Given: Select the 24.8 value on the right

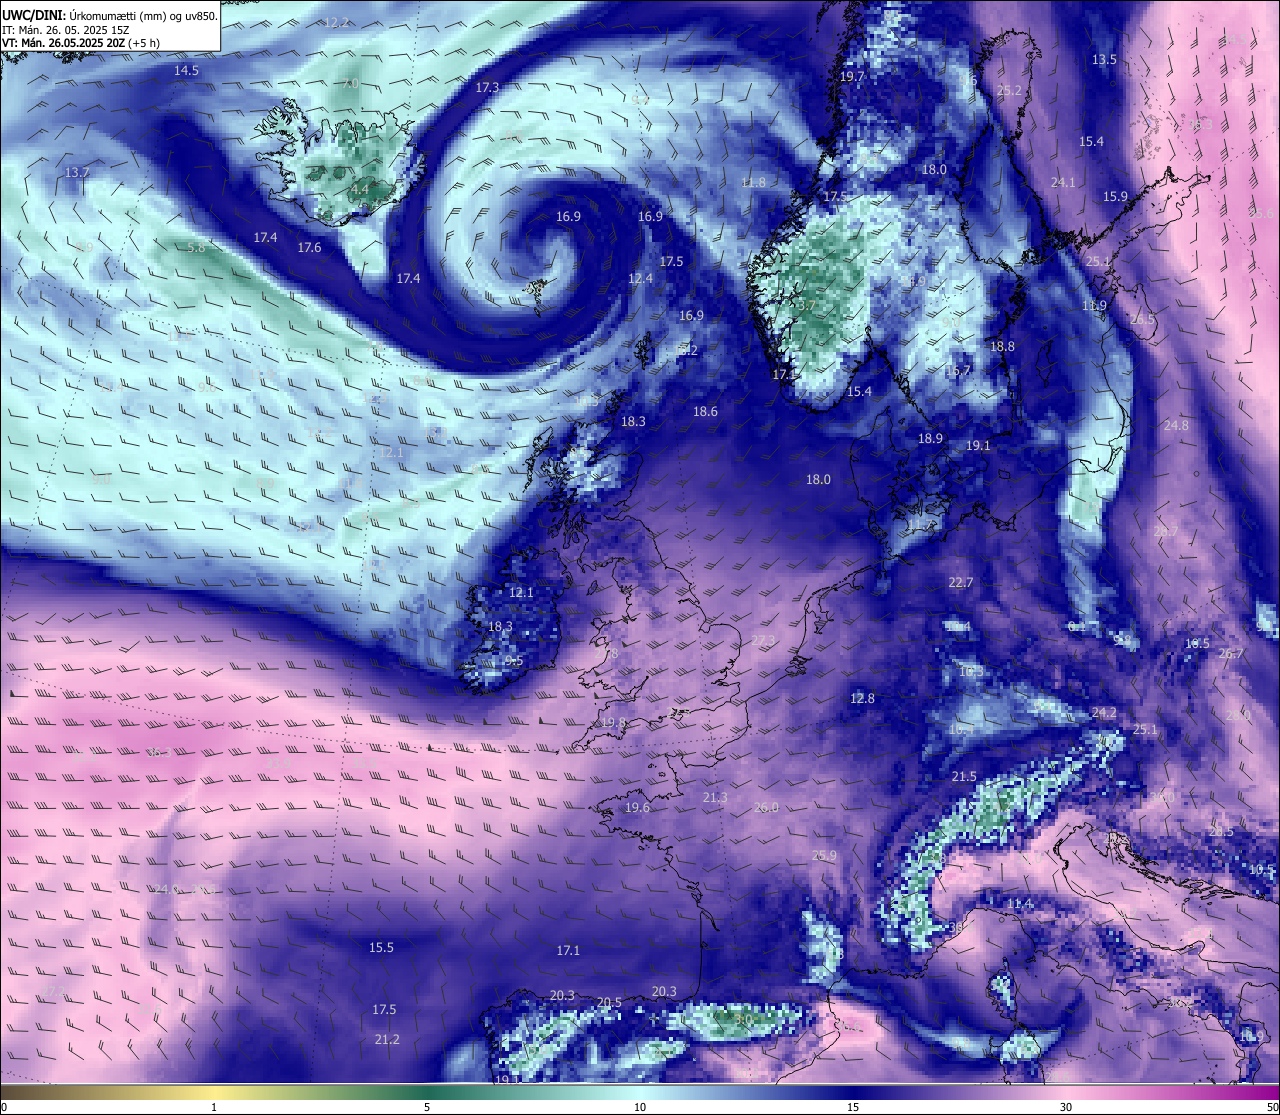Looking at the screenshot, I should coord(1176,426).
